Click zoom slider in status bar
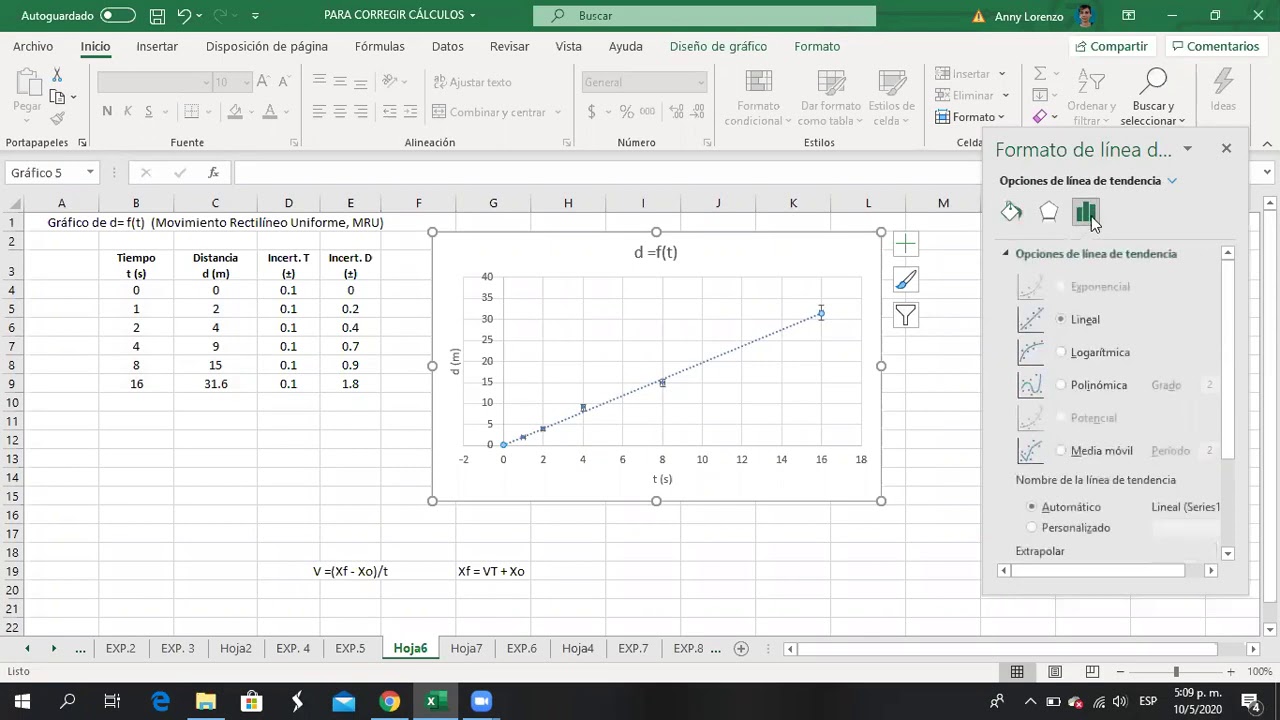This screenshot has height=720, width=1280. [x=1176, y=672]
